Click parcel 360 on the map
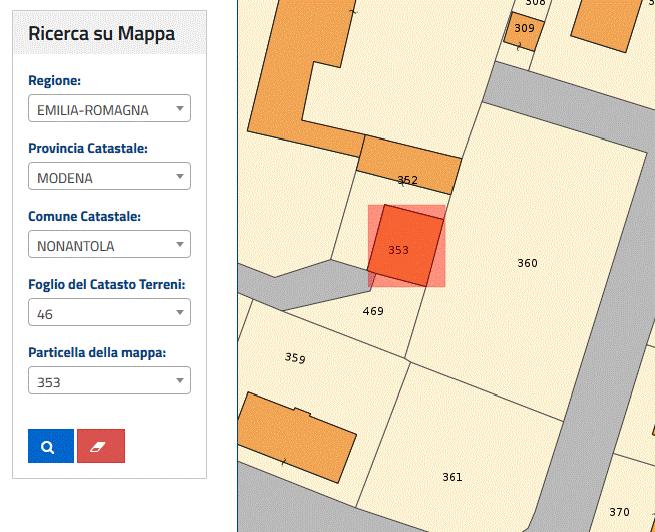 pyautogui.click(x=527, y=263)
